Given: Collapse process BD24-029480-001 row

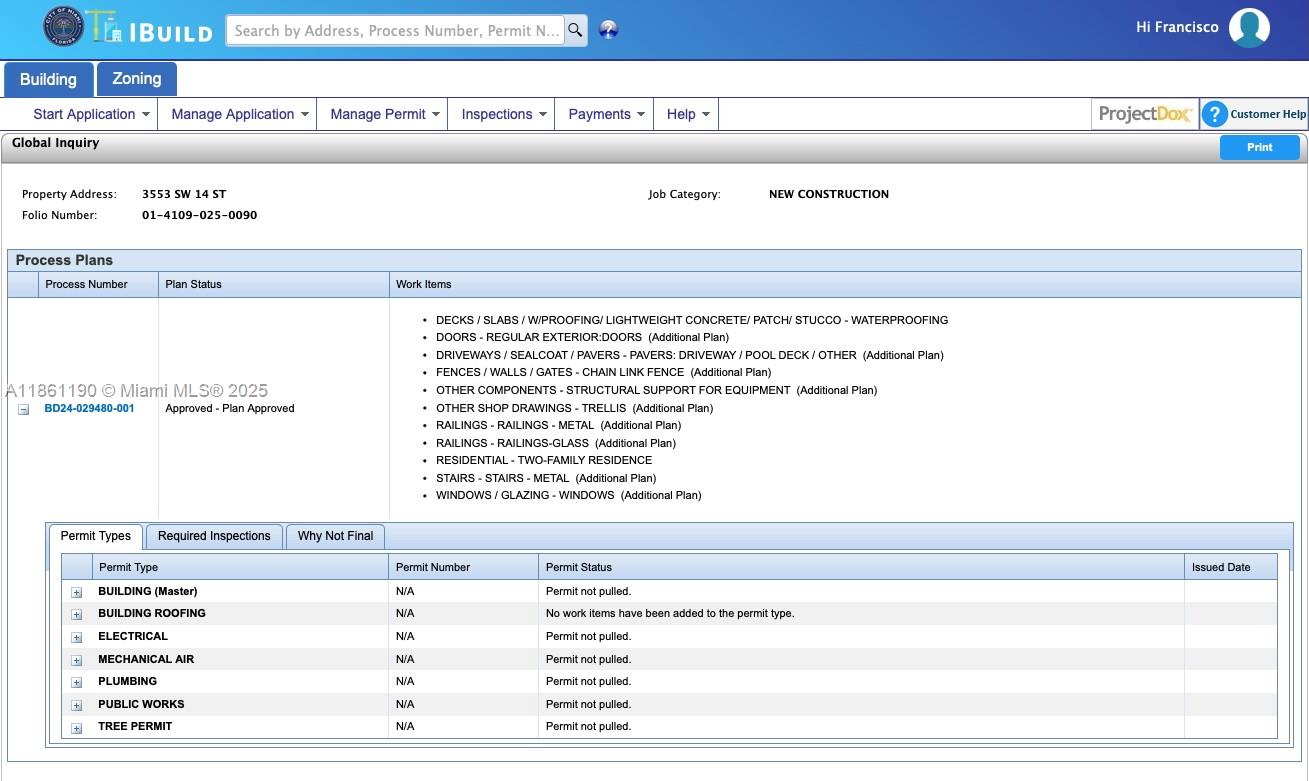Looking at the screenshot, I should (23, 409).
